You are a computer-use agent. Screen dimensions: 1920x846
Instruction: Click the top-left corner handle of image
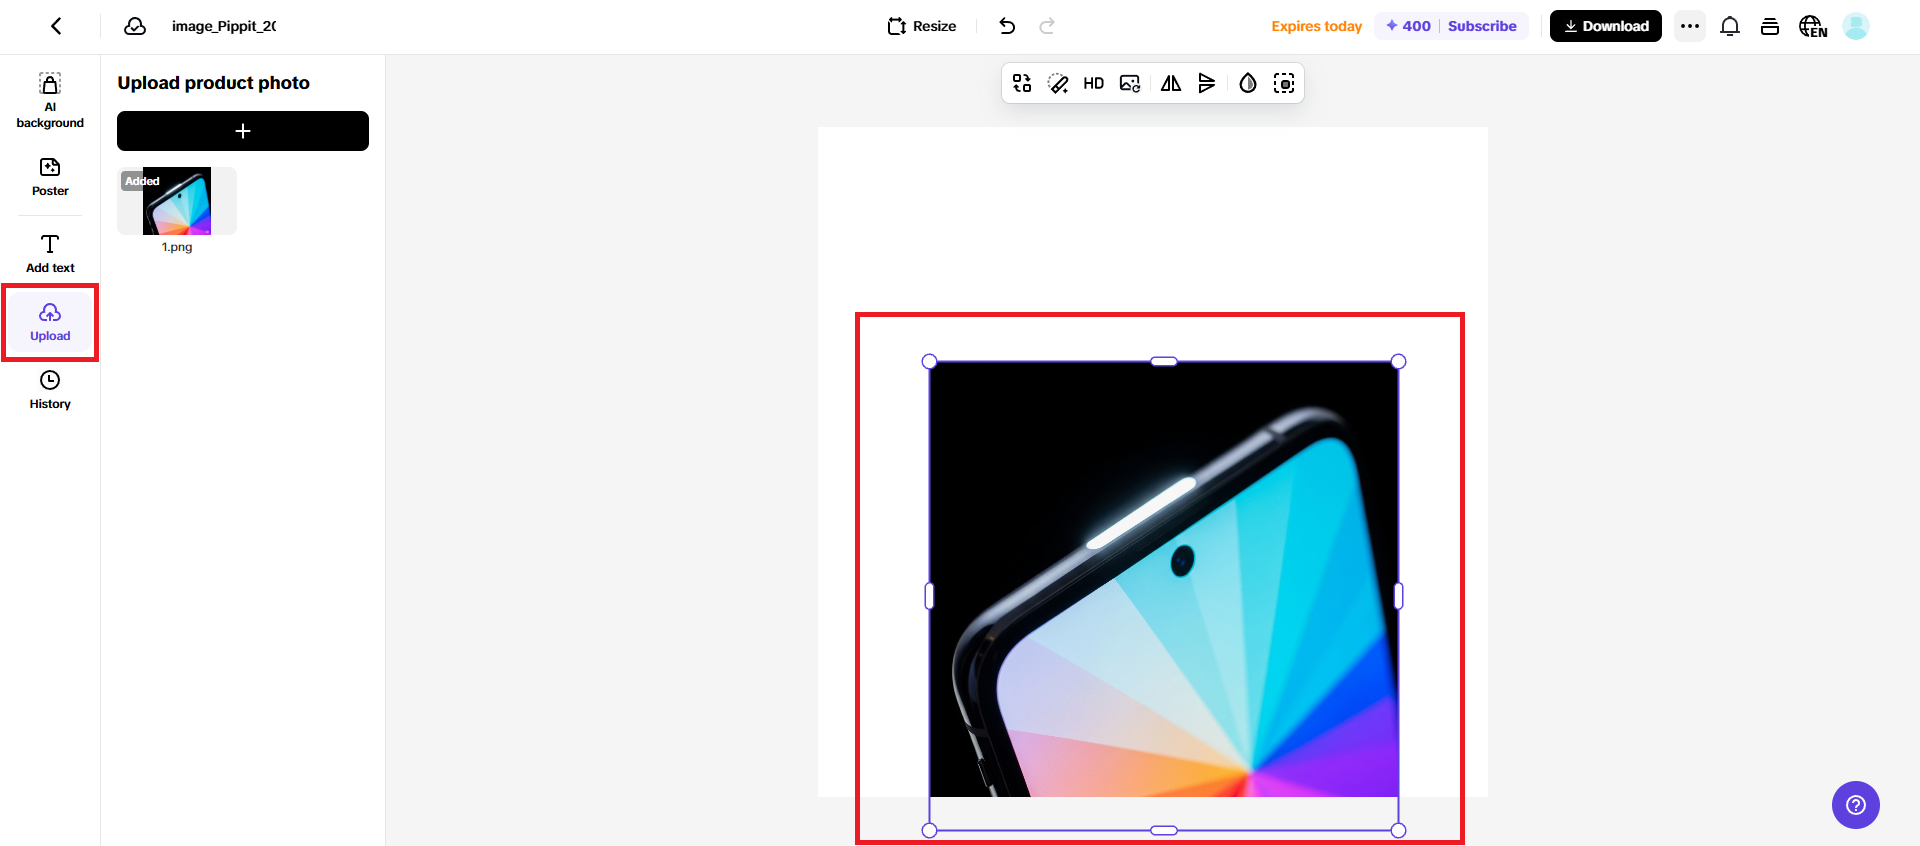[x=929, y=361]
